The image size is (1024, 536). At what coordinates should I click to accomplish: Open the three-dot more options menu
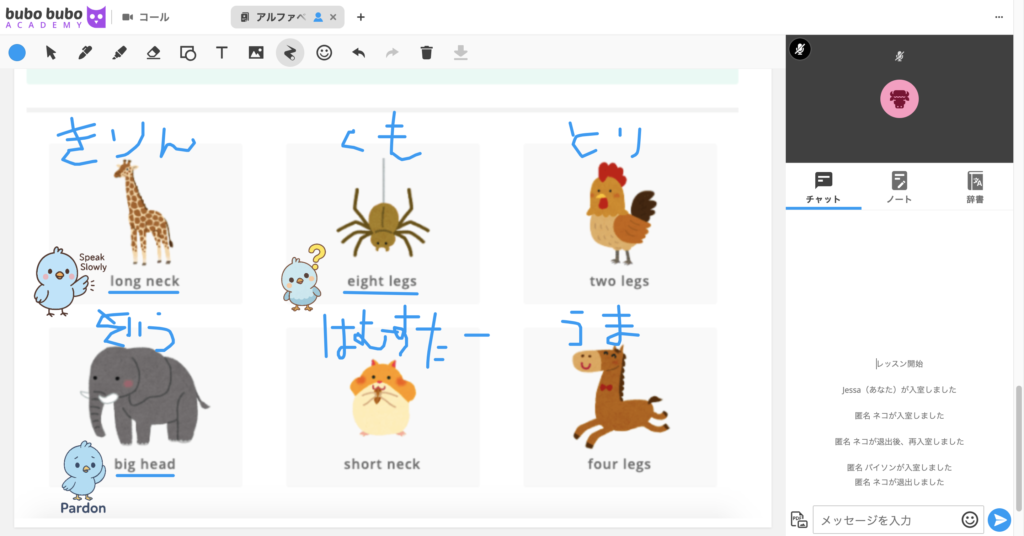[x=999, y=17]
